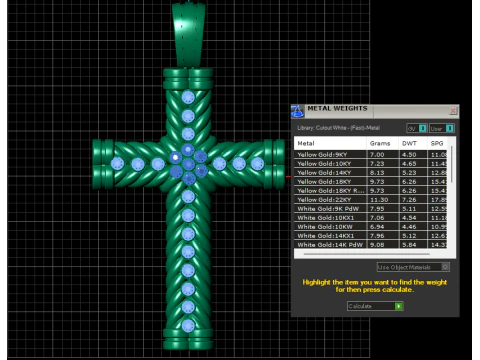Viewport: 480px width, 360px height.
Task: Click the Metal Weights scale icon
Action: tap(297, 111)
